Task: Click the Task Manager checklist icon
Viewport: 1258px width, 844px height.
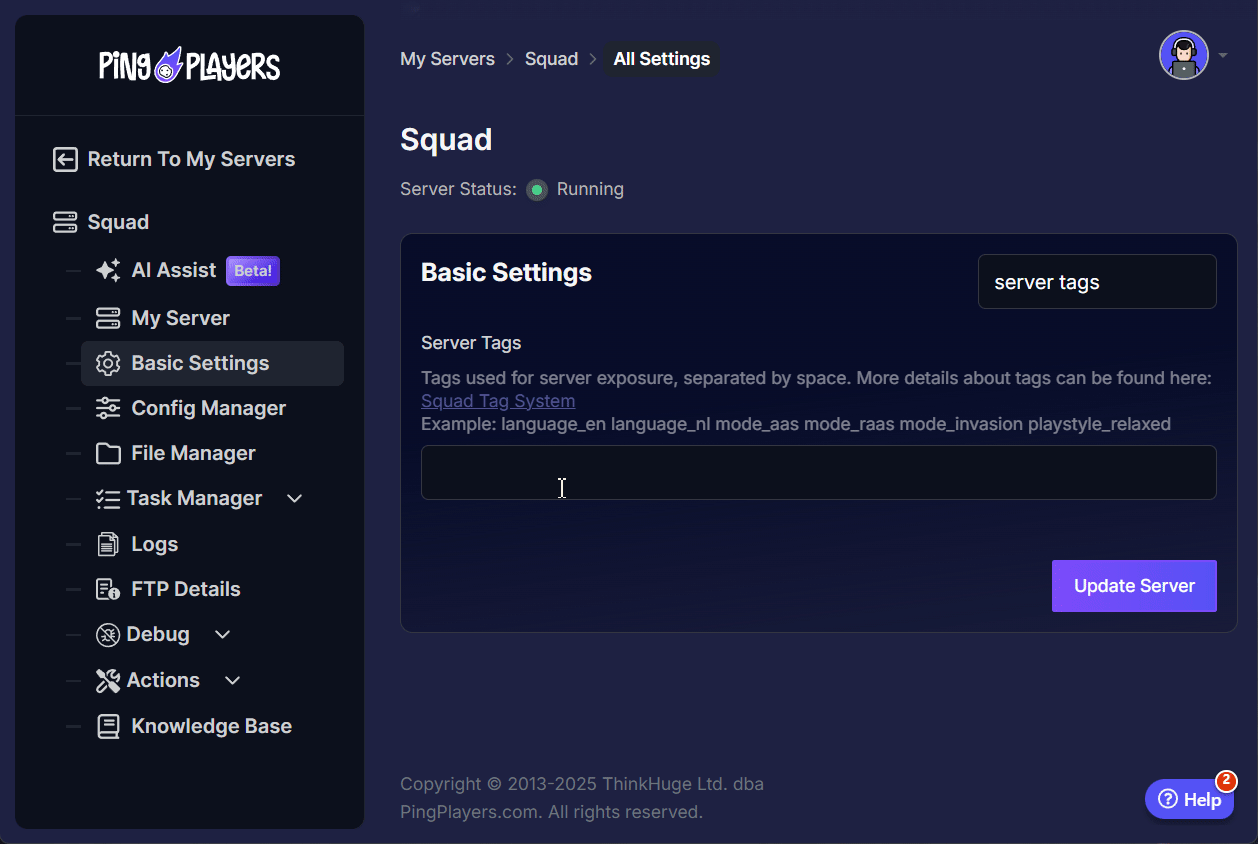Action: [108, 498]
